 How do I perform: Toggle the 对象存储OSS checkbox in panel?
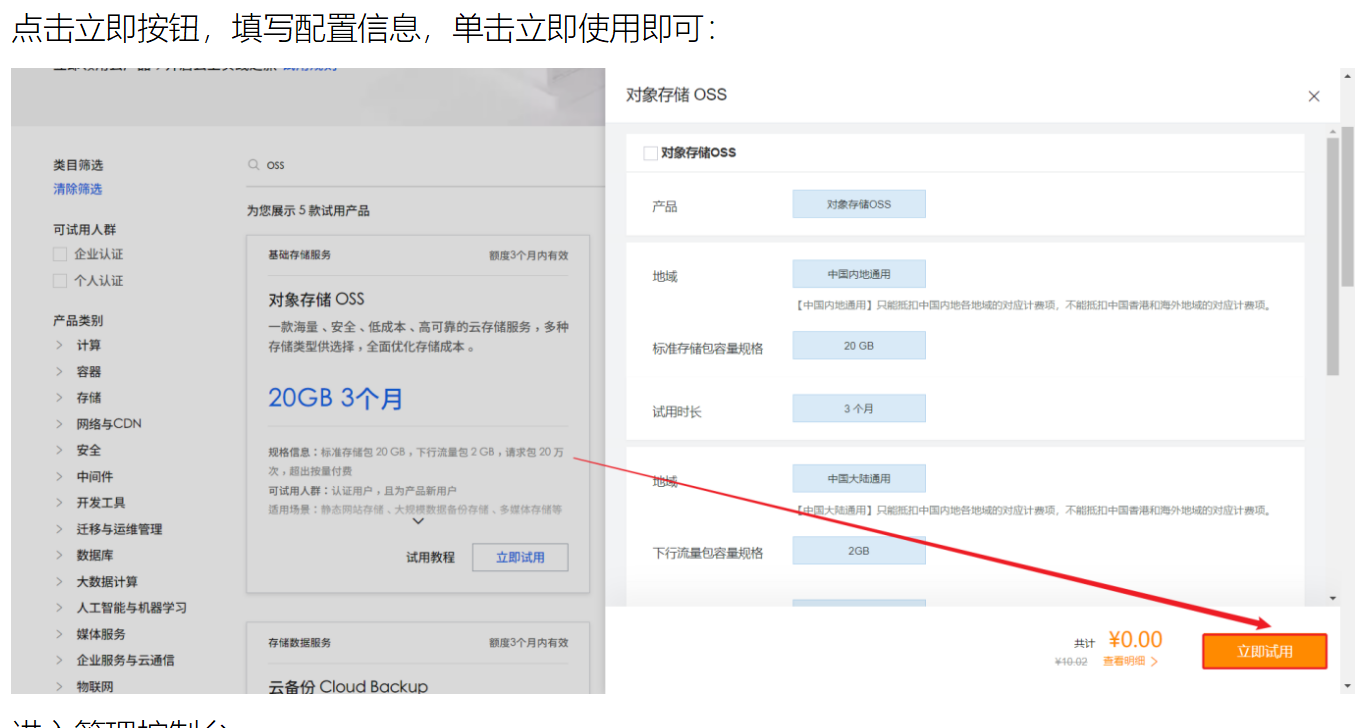pyautogui.click(x=650, y=153)
